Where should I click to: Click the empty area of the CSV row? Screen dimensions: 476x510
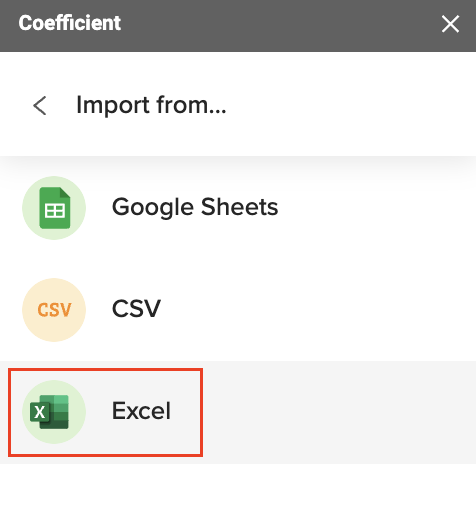[317, 310]
